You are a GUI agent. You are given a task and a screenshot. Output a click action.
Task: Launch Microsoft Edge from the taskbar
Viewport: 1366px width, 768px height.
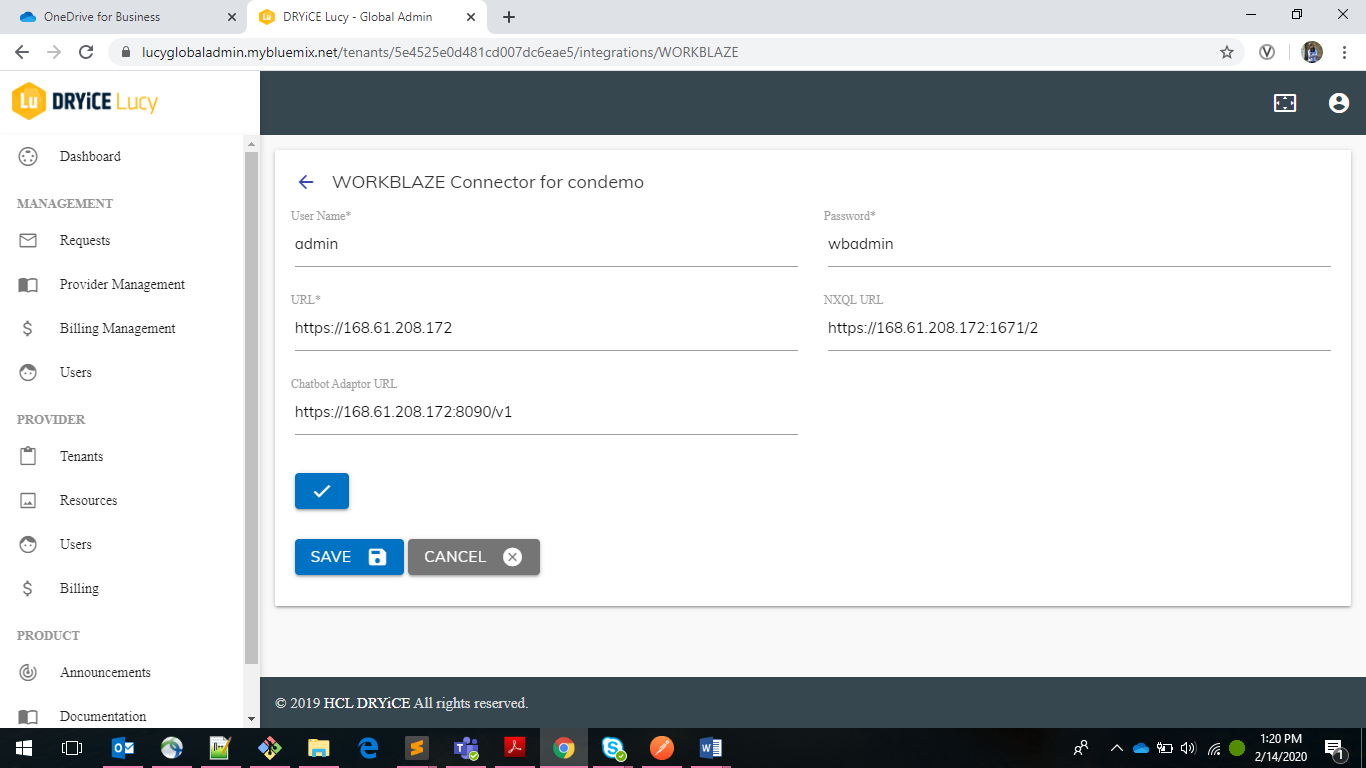(x=368, y=747)
